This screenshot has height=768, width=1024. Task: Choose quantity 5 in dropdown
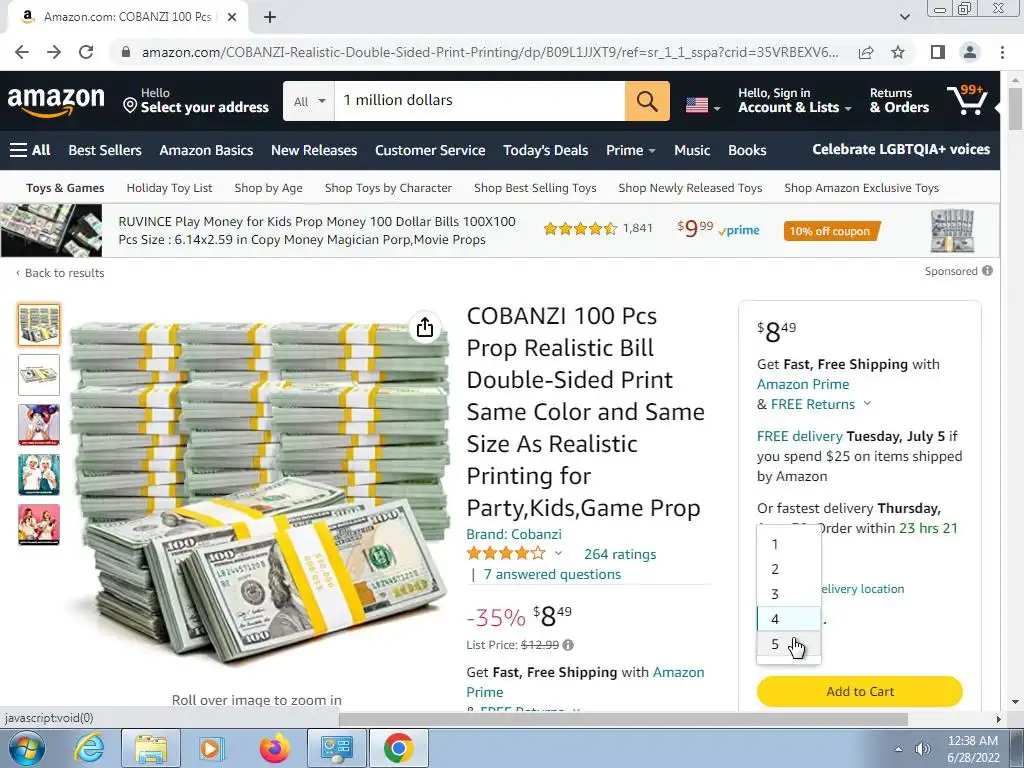(x=788, y=644)
